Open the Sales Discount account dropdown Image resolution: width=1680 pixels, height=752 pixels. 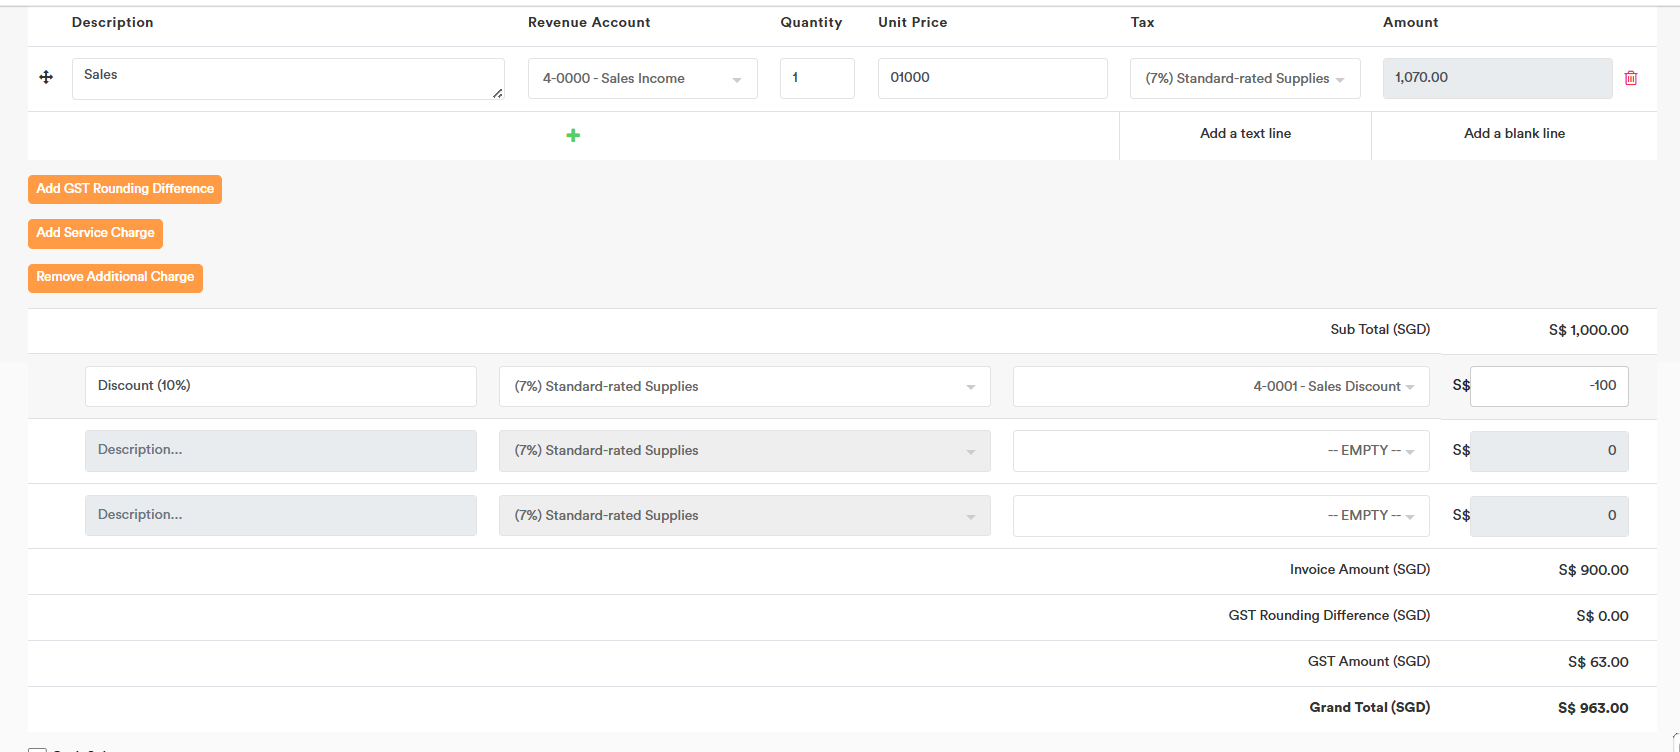tap(1221, 387)
